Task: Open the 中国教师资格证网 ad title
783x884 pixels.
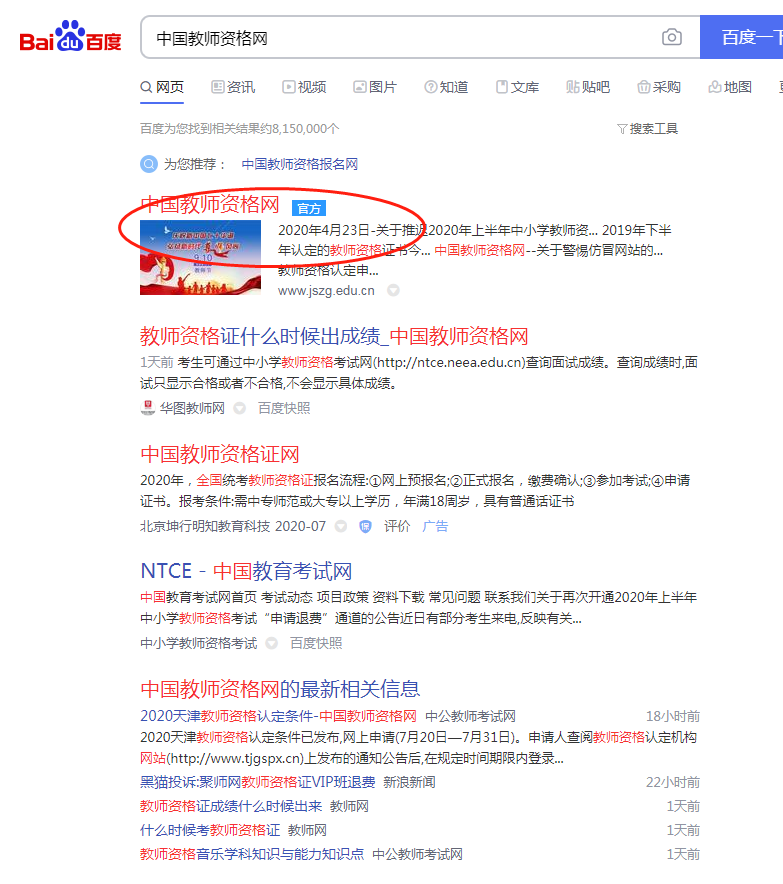Action: (220, 454)
